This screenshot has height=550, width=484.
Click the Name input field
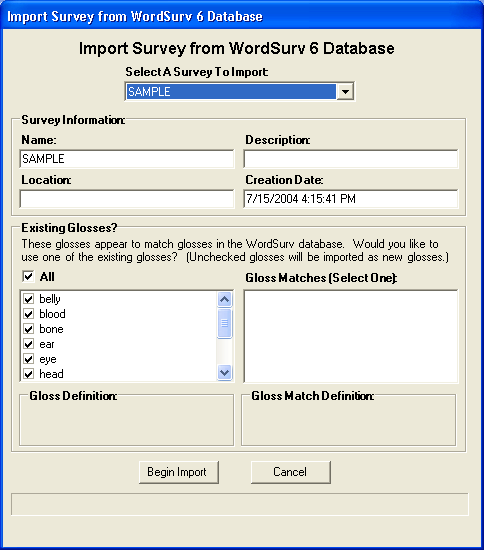(x=127, y=159)
